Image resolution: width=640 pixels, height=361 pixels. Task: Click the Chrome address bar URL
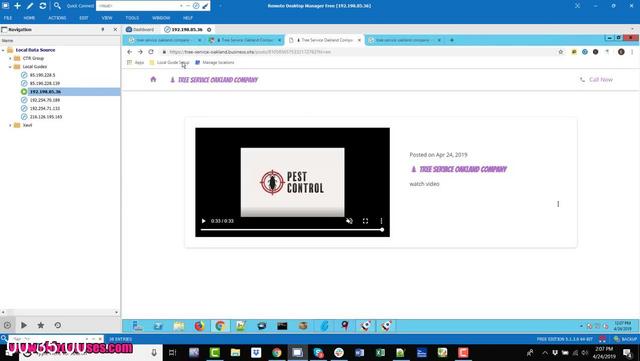pos(250,52)
